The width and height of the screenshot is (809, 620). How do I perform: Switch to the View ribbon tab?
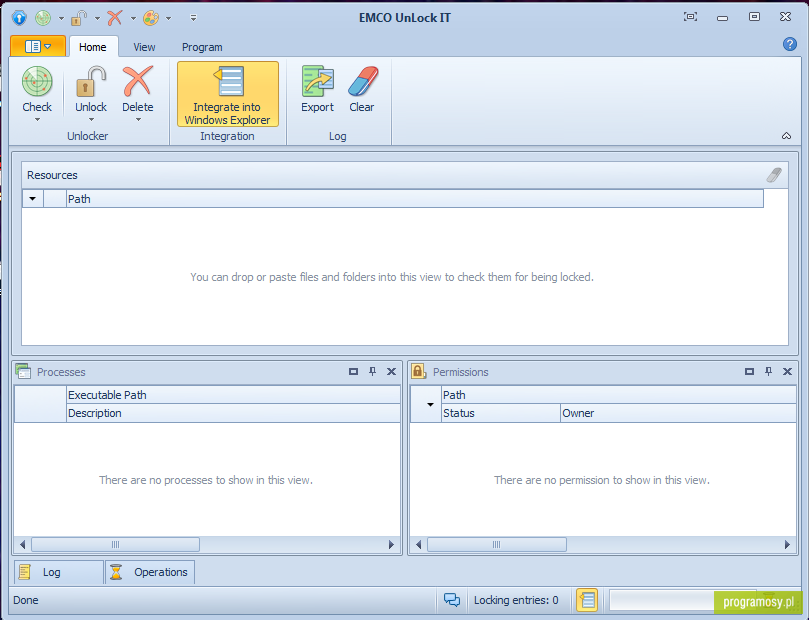pyautogui.click(x=144, y=47)
